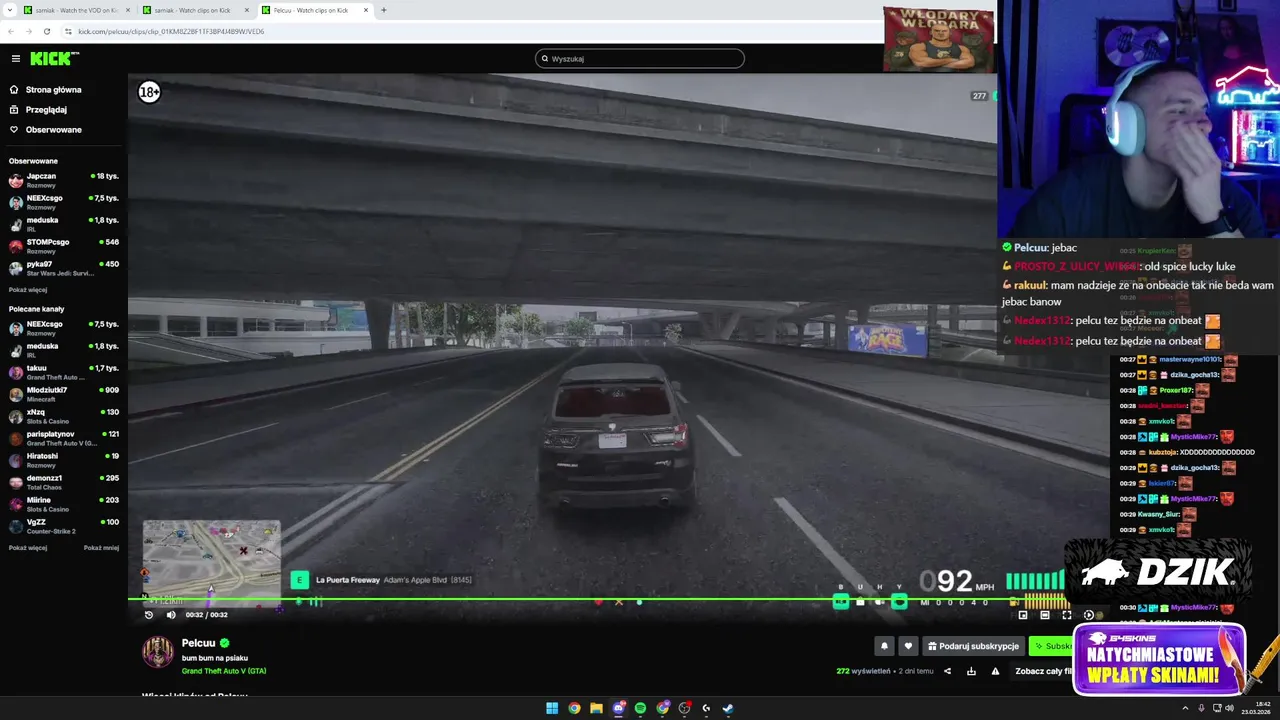The width and height of the screenshot is (1280, 720).
Task: Click the Wyszukaj search field
Action: pos(640,59)
